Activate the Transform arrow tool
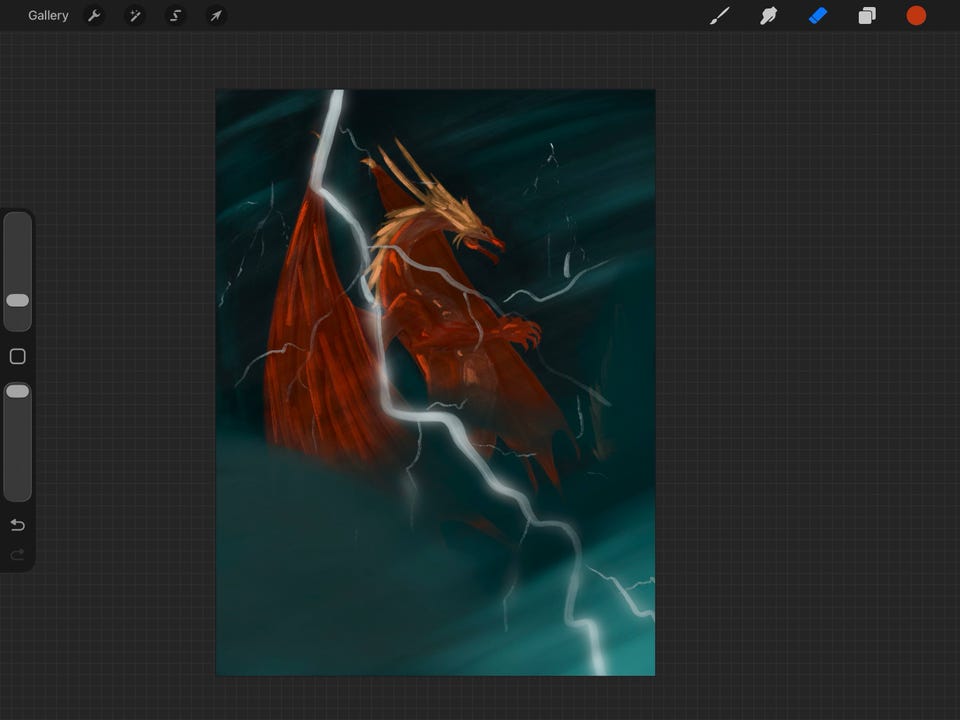Viewport: 960px width, 720px height. (x=216, y=15)
